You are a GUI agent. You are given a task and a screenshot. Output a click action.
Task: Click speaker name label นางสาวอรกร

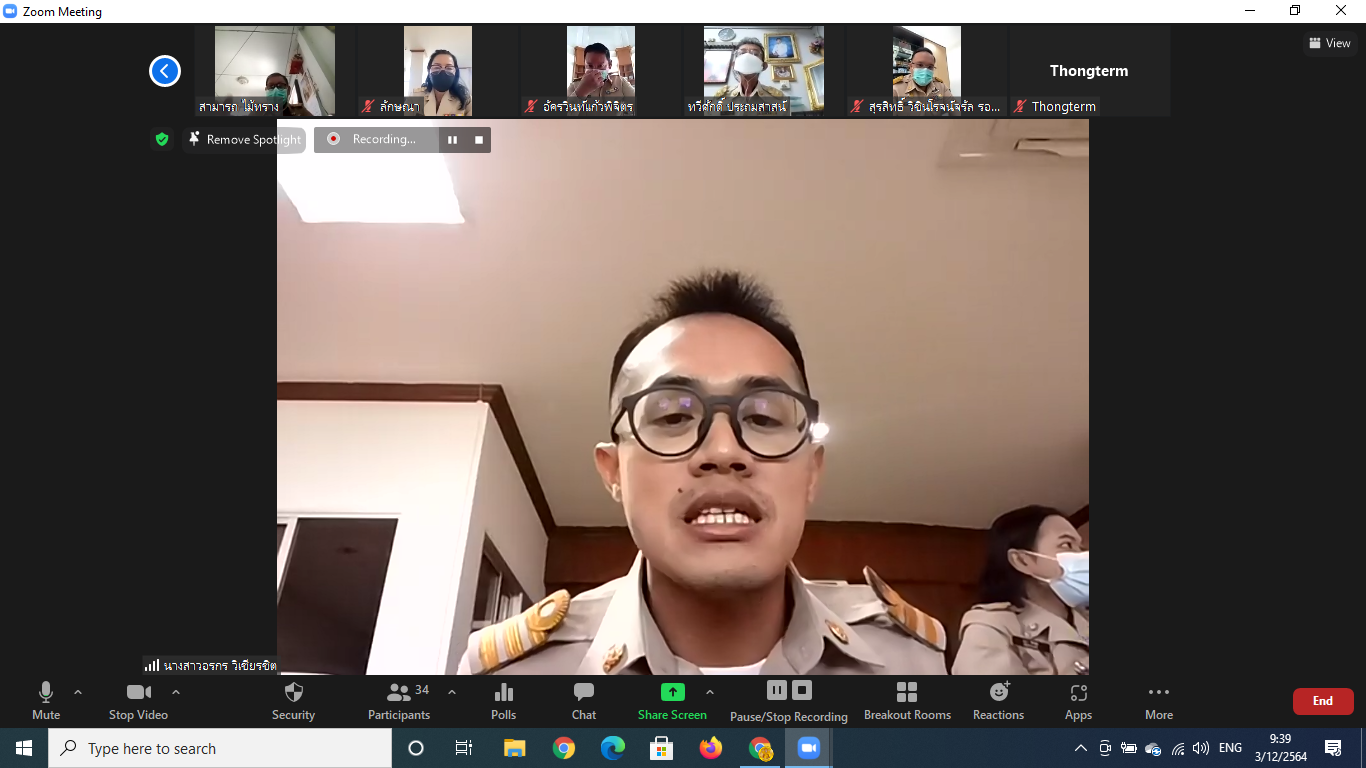pyautogui.click(x=210, y=665)
